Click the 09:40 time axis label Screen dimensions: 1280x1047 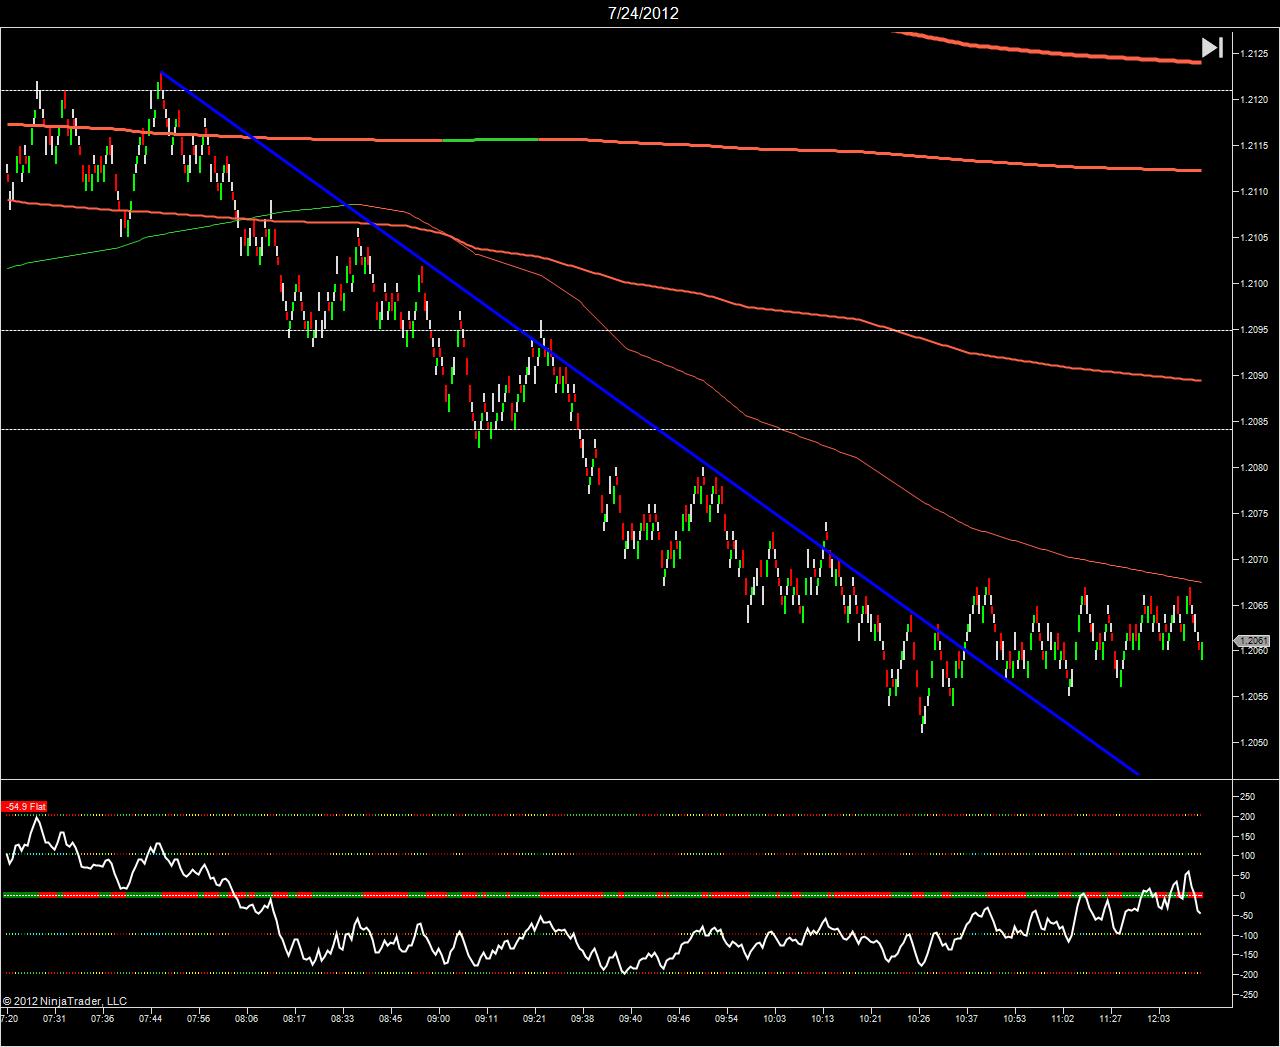point(630,1018)
